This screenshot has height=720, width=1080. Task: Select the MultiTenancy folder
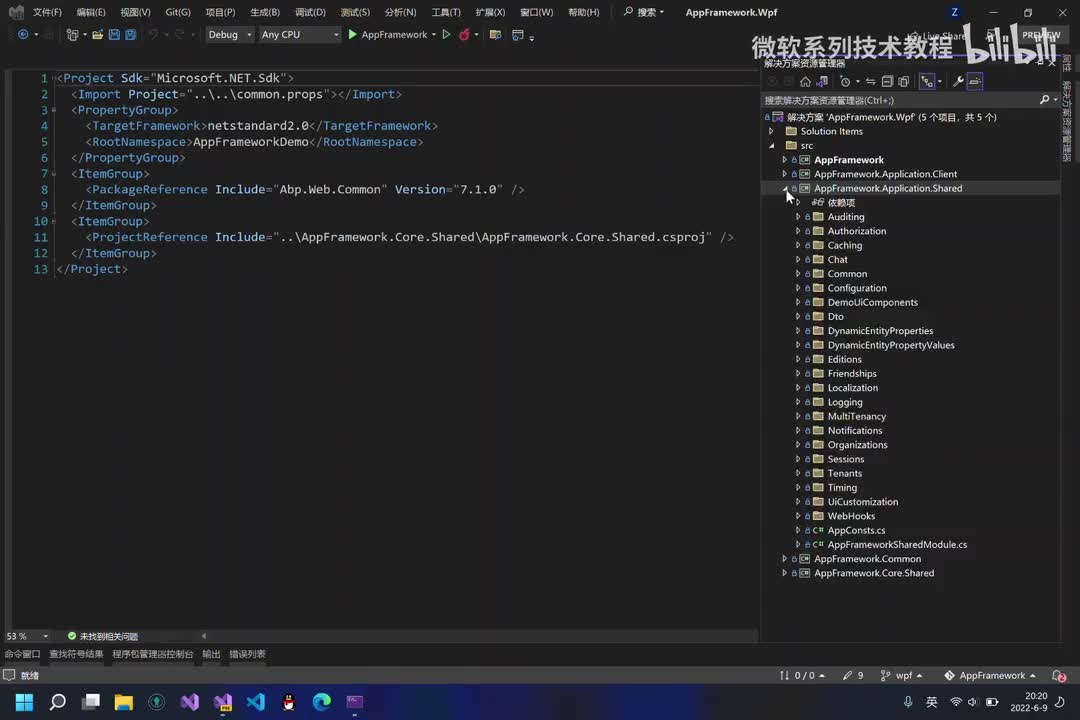[x=857, y=416]
